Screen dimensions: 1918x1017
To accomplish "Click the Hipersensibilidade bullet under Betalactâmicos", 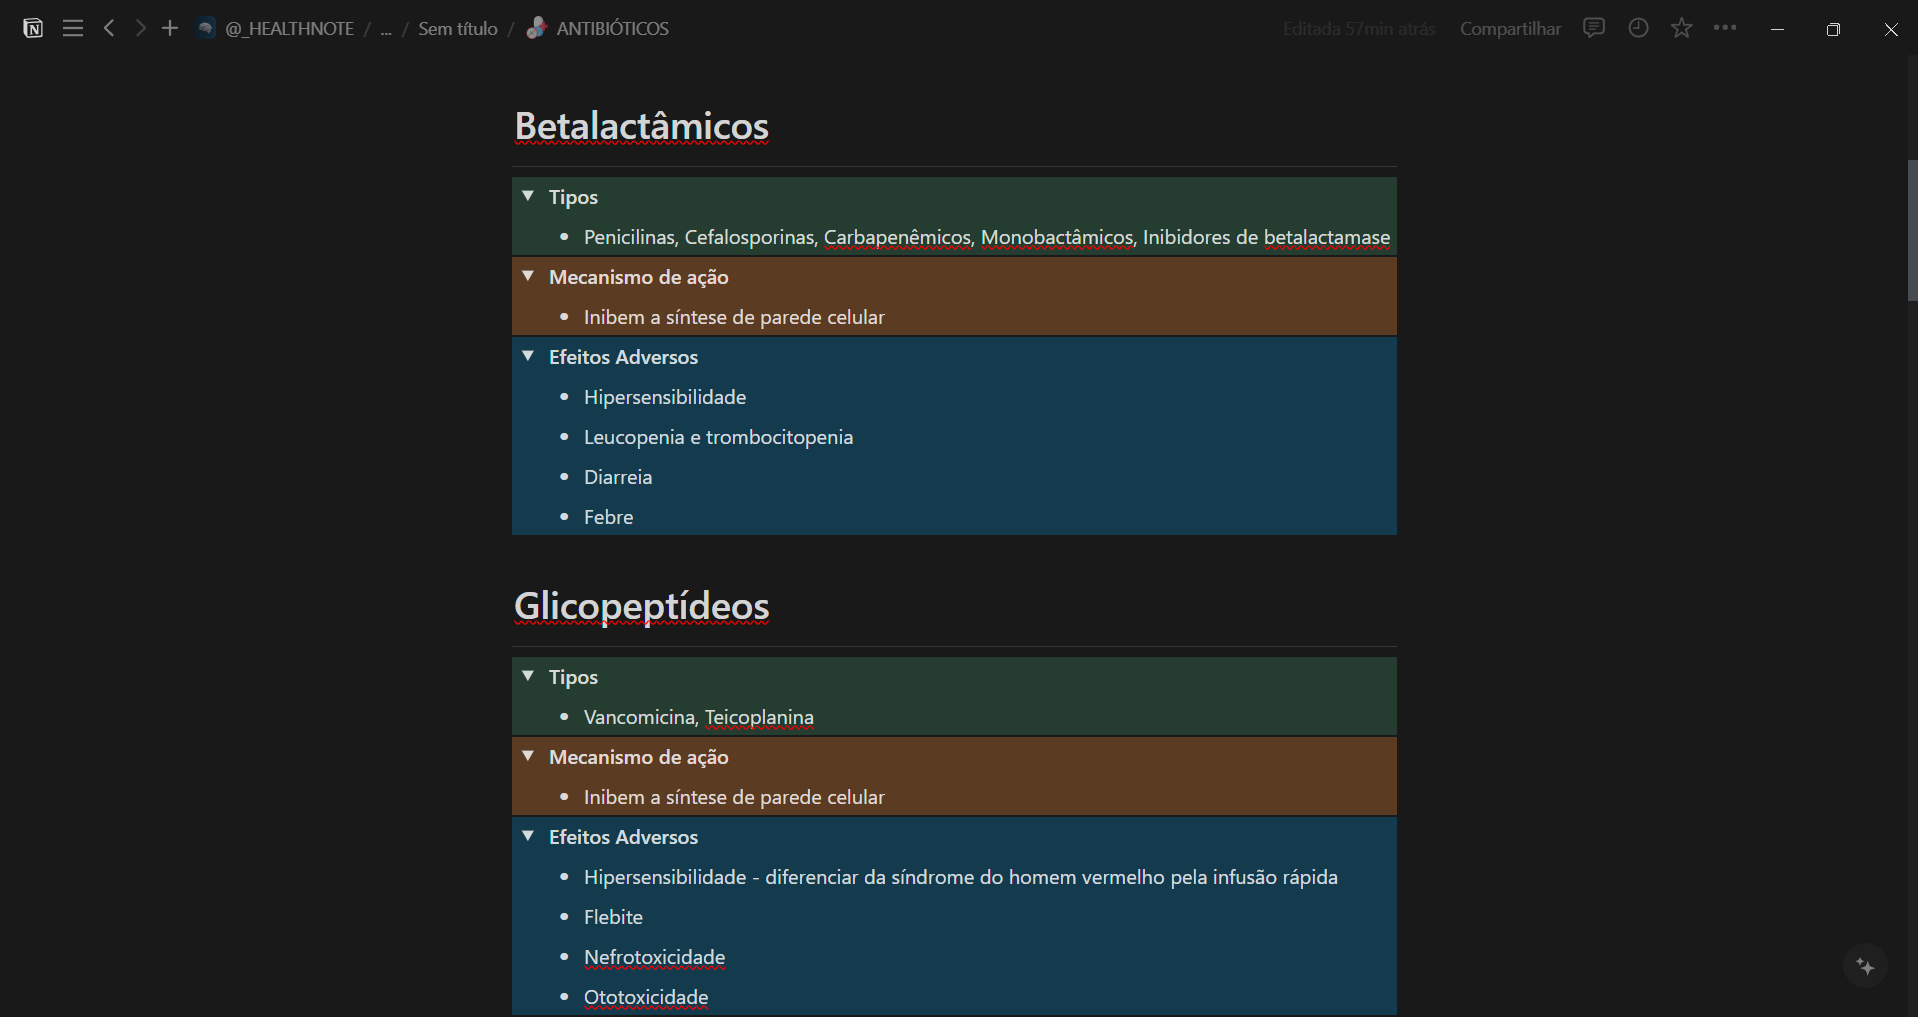I will [665, 397].
